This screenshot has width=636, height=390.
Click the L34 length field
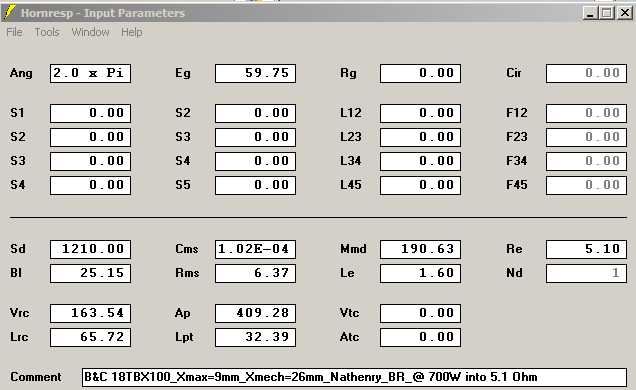pyautogui.click(x=421, y=161)
